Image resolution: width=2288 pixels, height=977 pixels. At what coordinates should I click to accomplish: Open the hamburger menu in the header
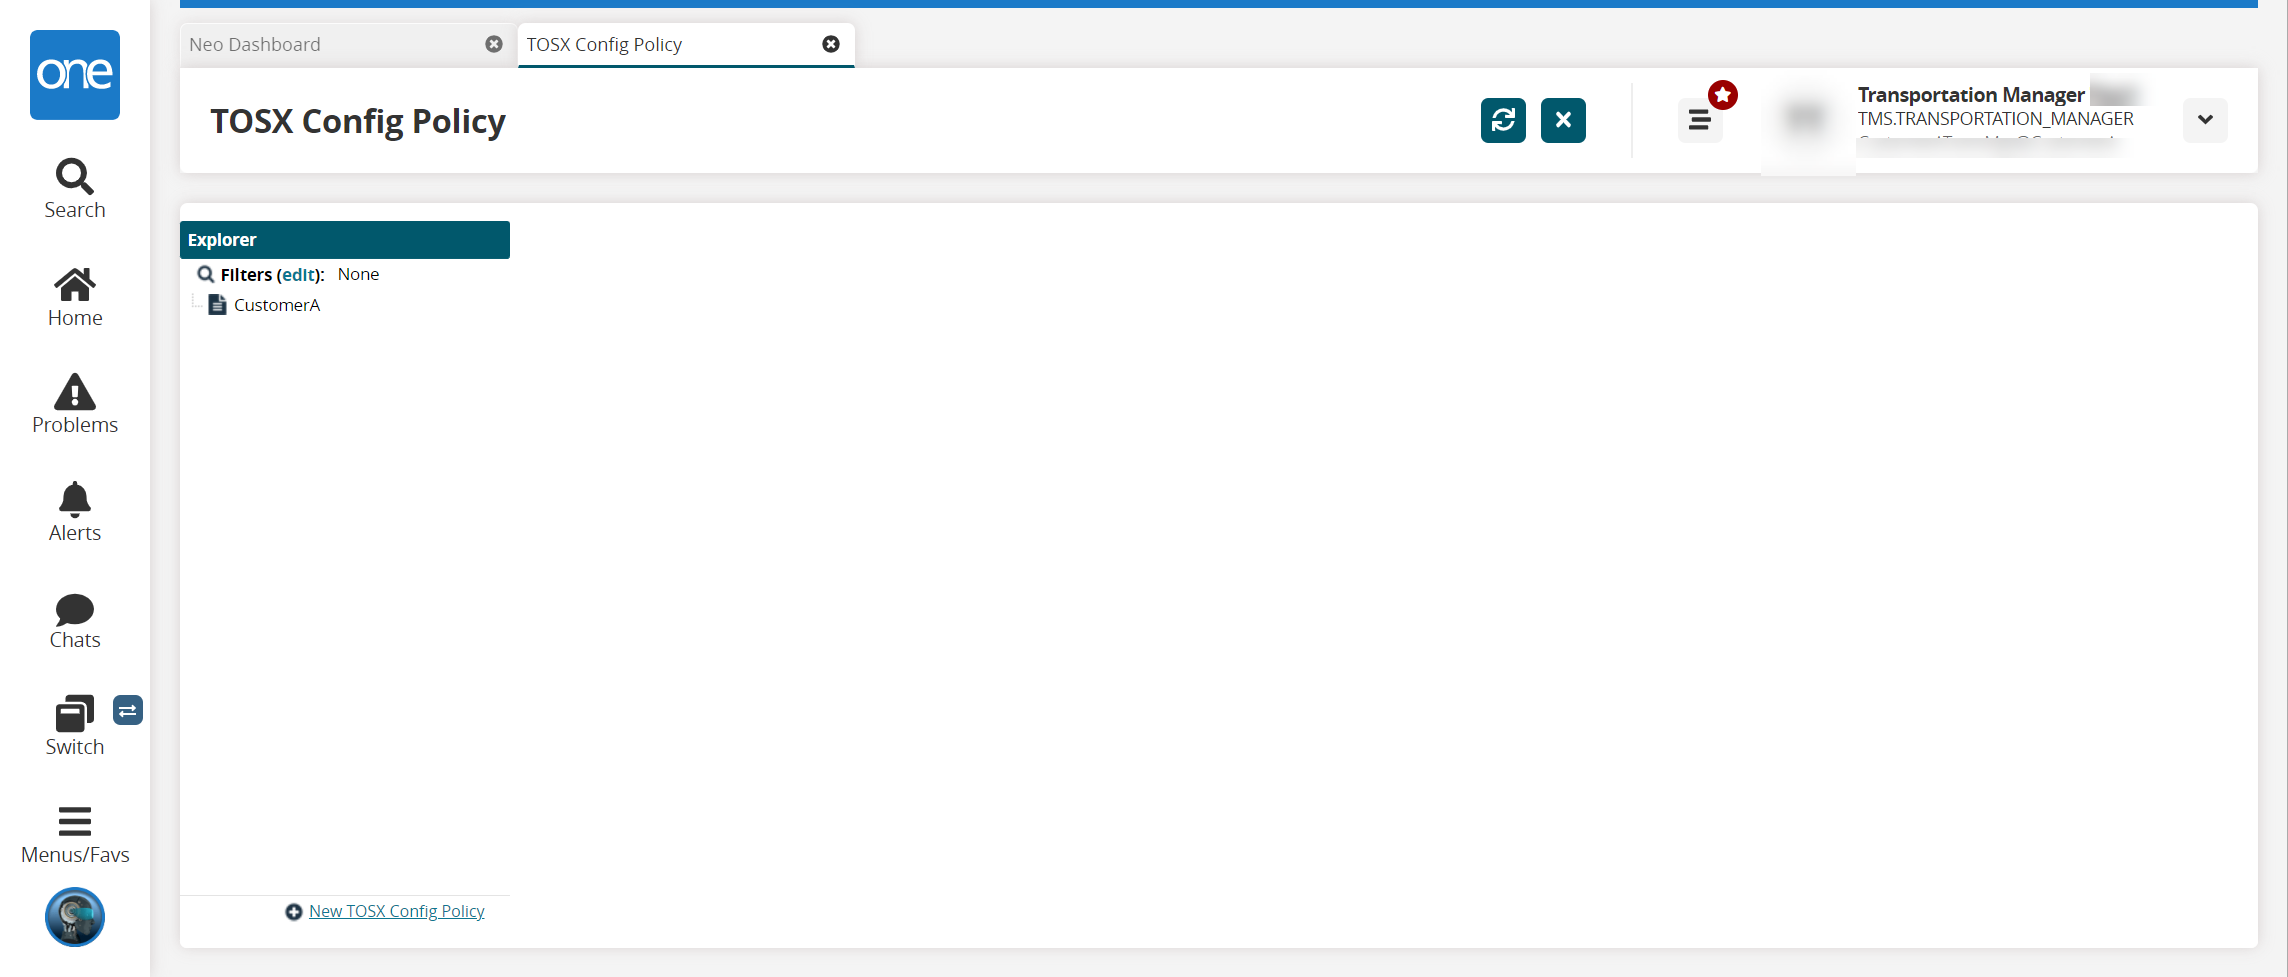[x=1699, y=121]
